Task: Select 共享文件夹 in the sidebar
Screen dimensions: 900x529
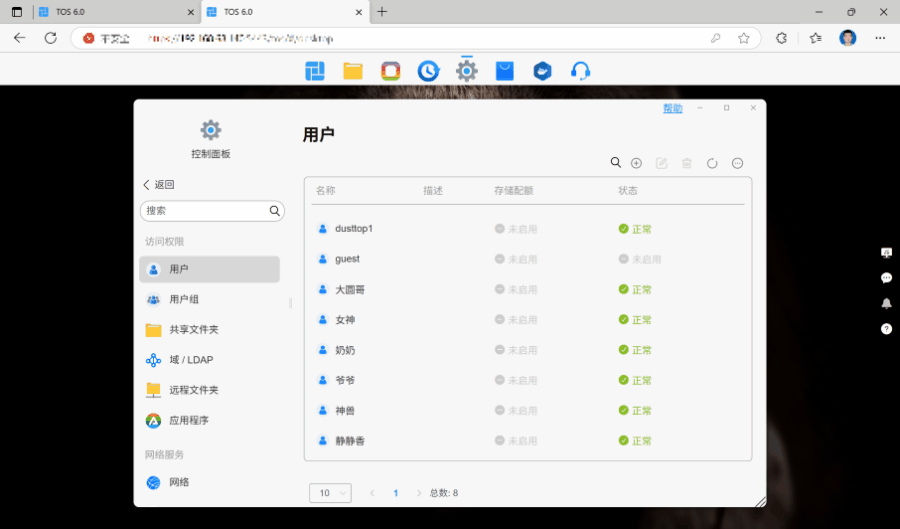Action: (193, 329)
